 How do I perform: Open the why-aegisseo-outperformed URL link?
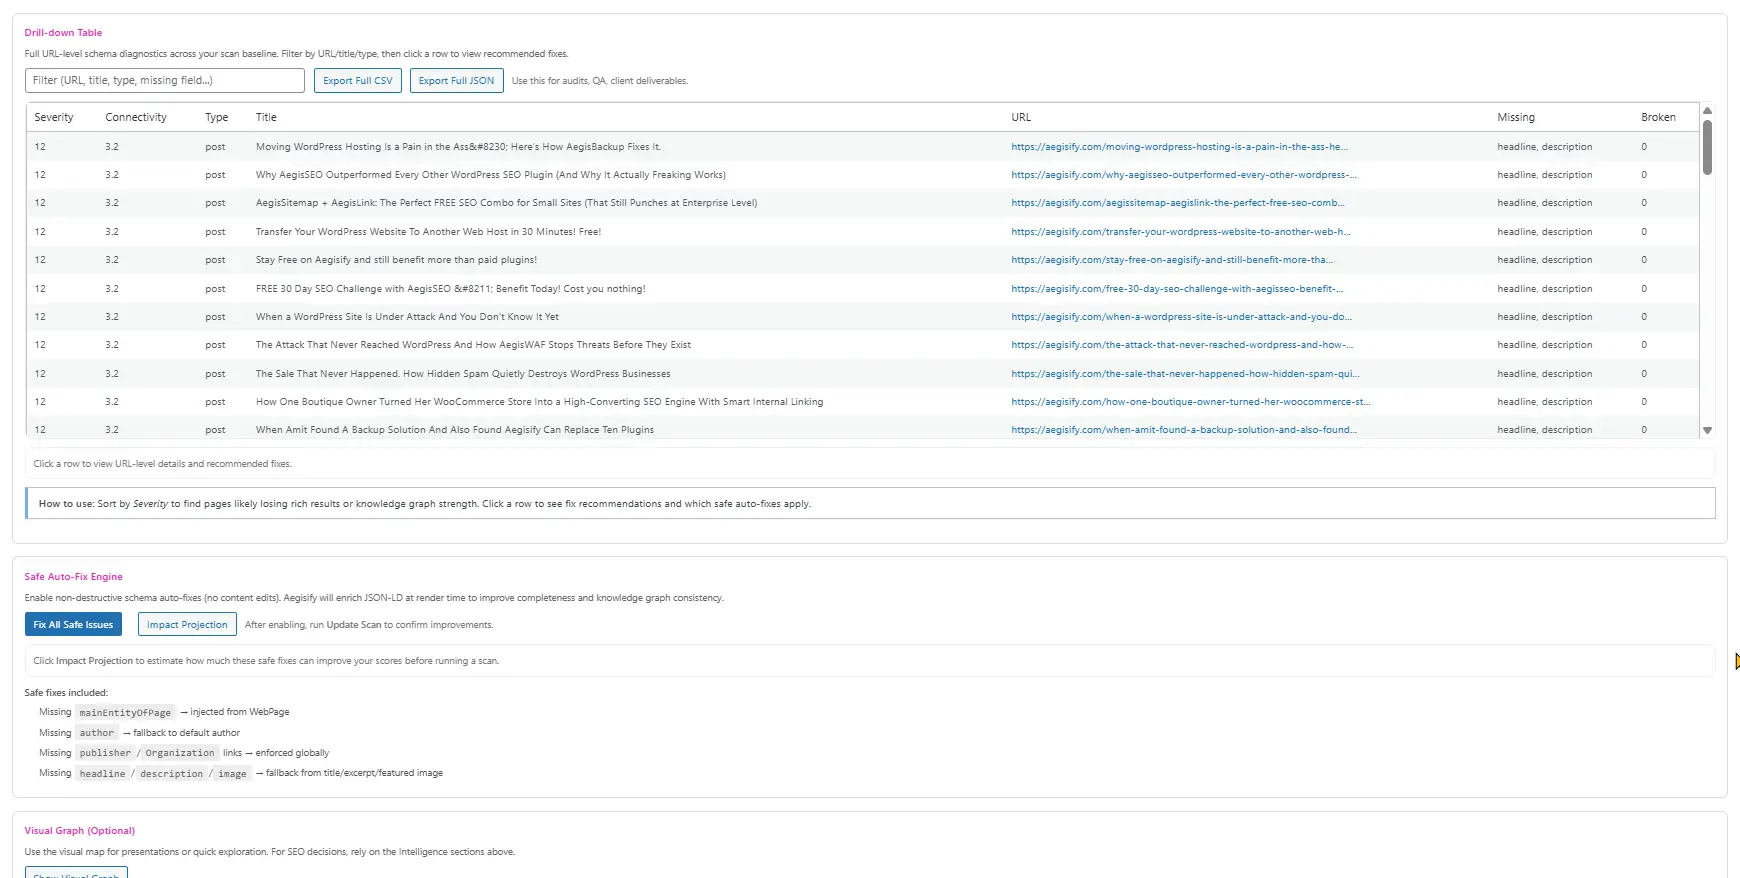point(1184,174)
